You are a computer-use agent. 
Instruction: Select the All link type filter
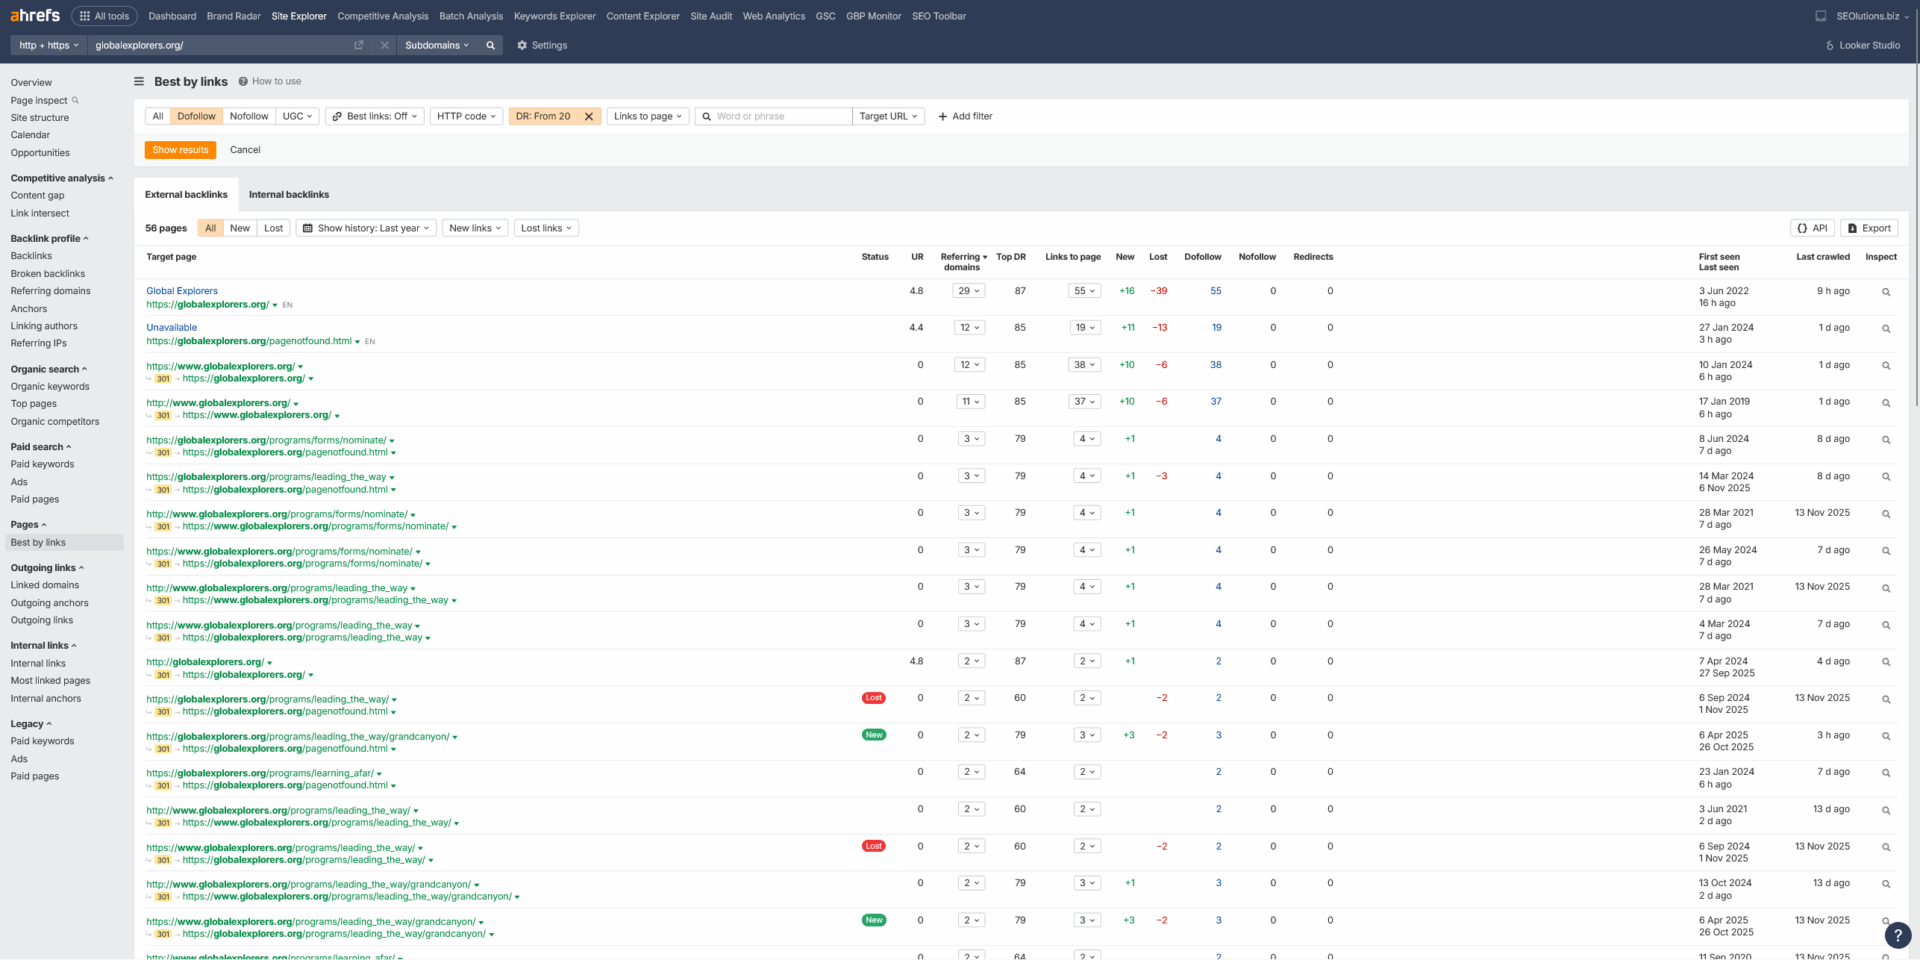[x=158, y=116]
